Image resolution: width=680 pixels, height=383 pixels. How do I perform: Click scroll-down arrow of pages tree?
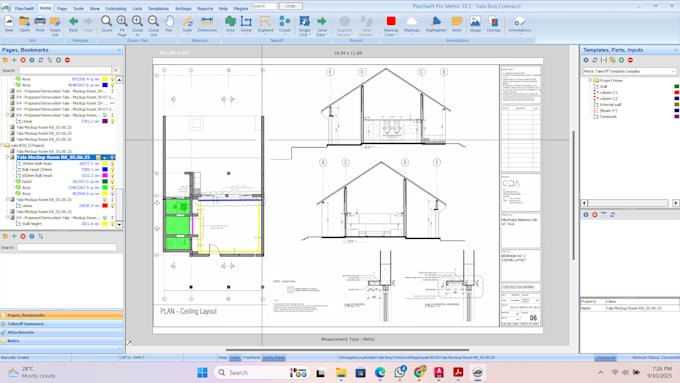(x=119, y=225)
